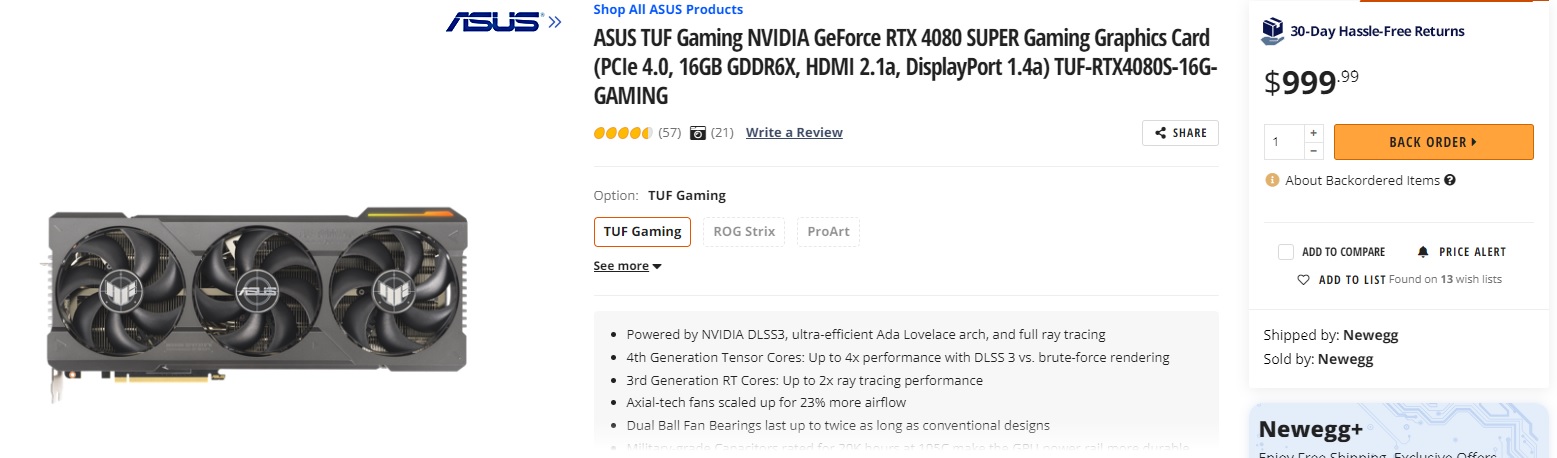1557x458 pixels.
Task: Click the Share button
Action: click(x=1180, y=133)
